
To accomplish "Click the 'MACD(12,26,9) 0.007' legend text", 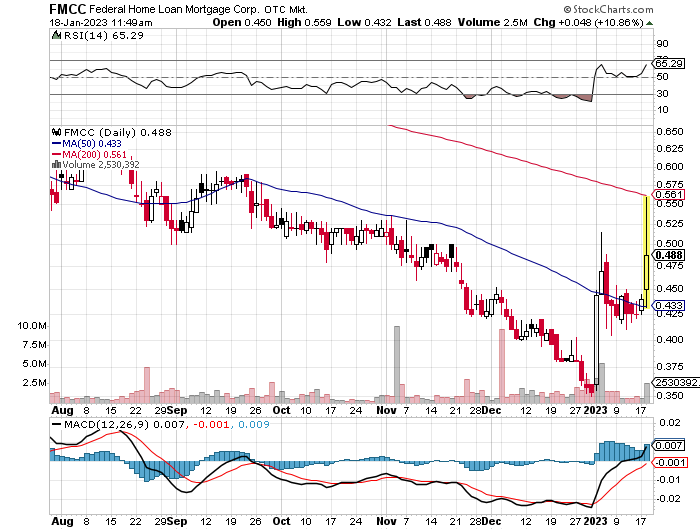I will pyautogui.click(x=124, y=424).
